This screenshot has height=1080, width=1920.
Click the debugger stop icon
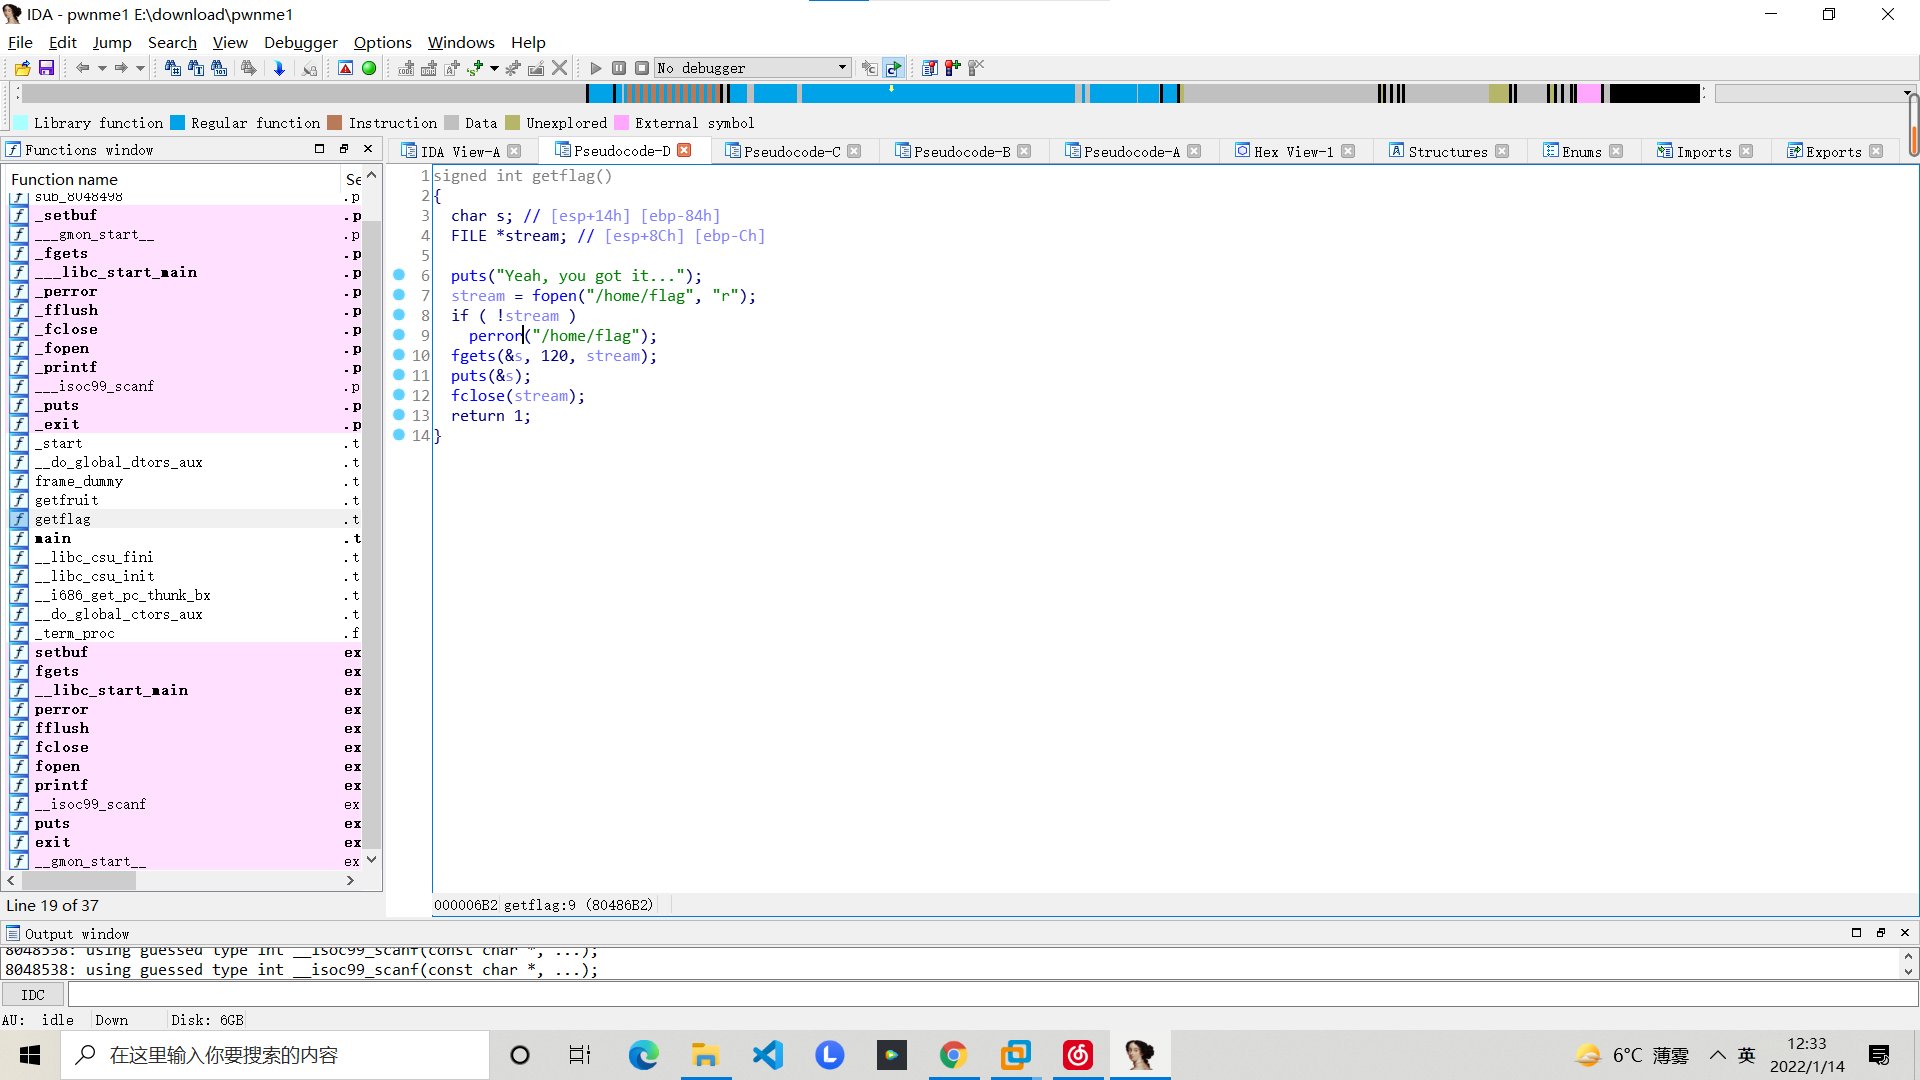tap(642, 68)
